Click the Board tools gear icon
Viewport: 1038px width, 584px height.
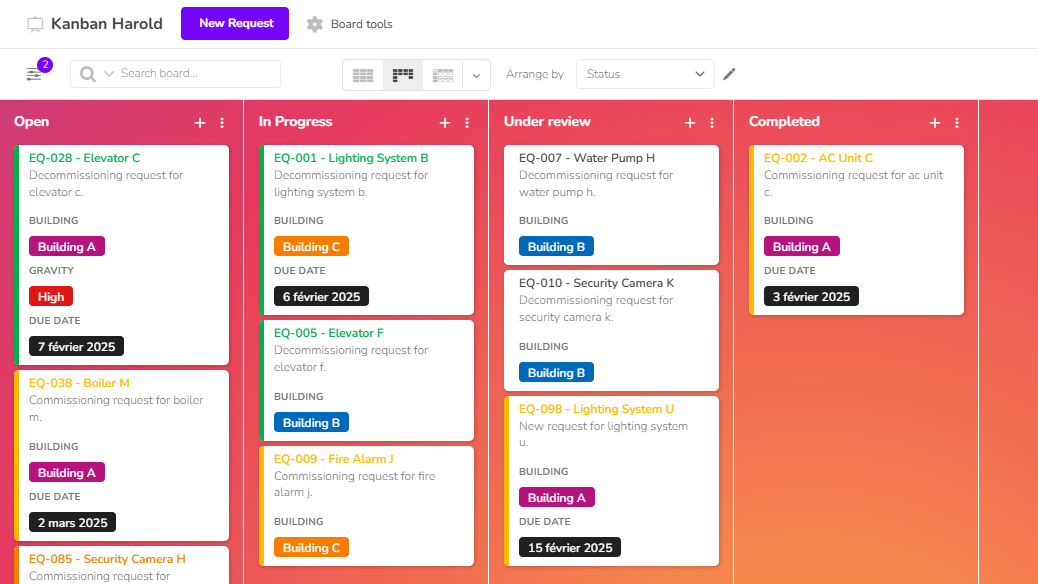coord(315,24)
